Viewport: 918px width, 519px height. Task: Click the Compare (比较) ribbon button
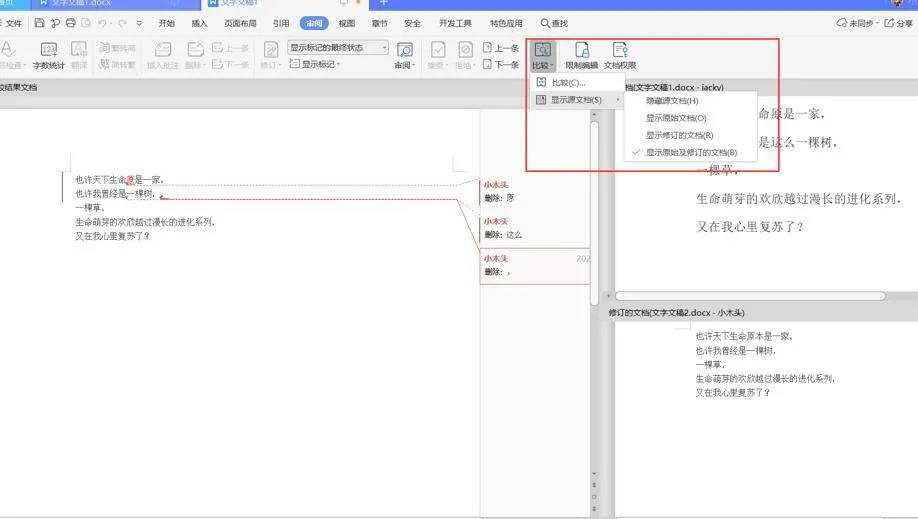click(543, 56)
